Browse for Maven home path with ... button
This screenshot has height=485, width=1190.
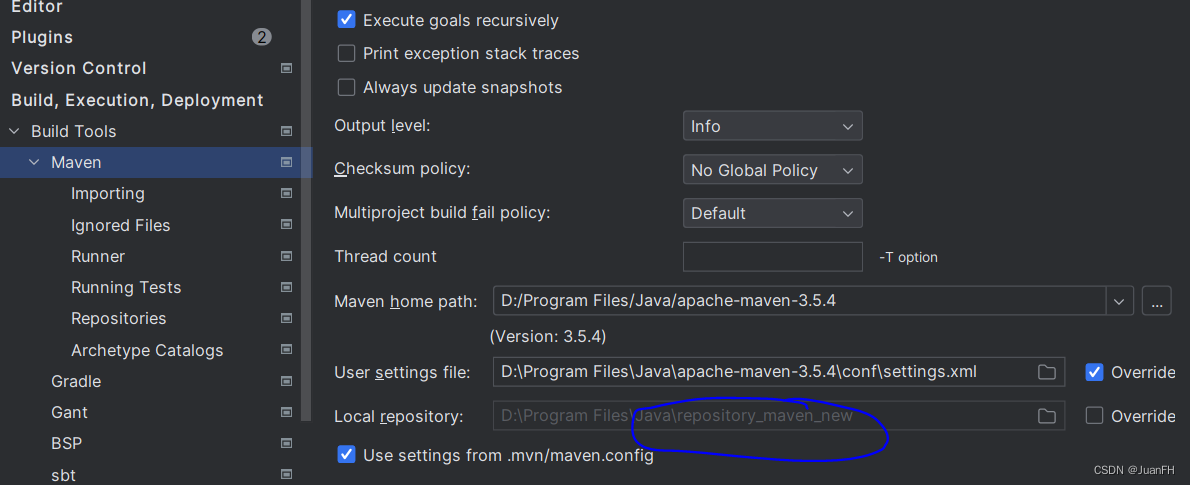tap(1157, 301)
